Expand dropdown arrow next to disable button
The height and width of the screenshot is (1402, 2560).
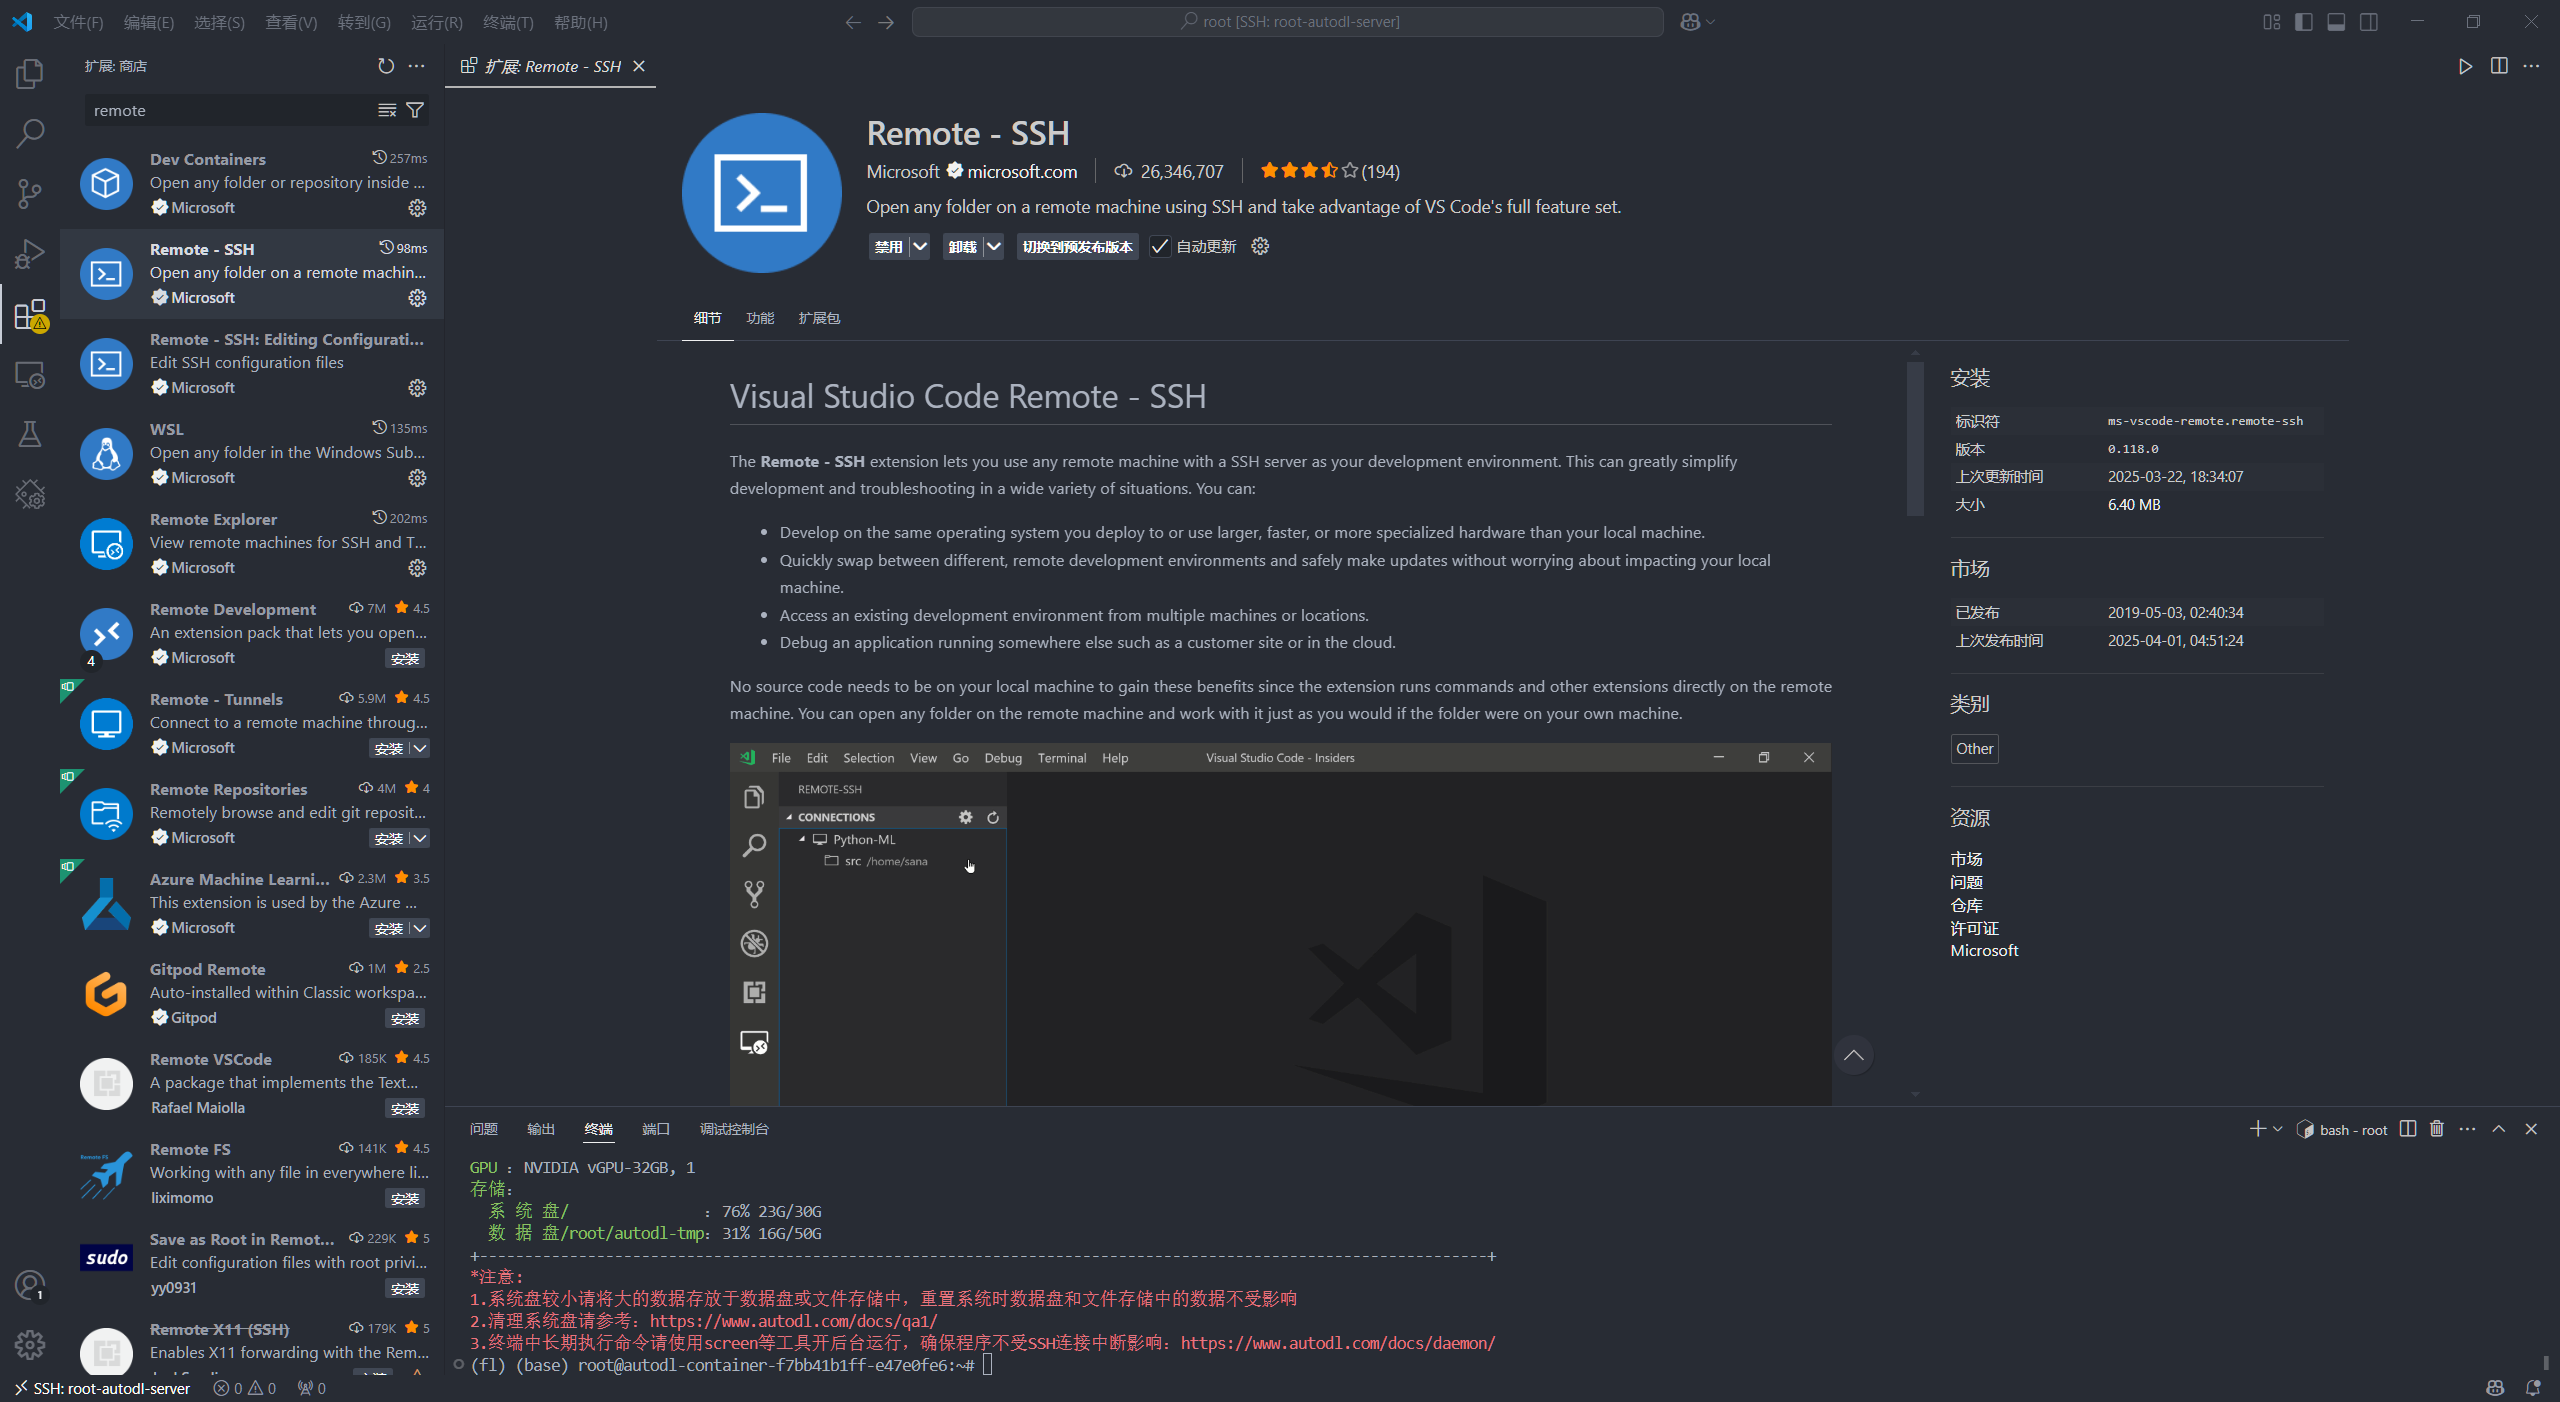(x=919, y=247)
